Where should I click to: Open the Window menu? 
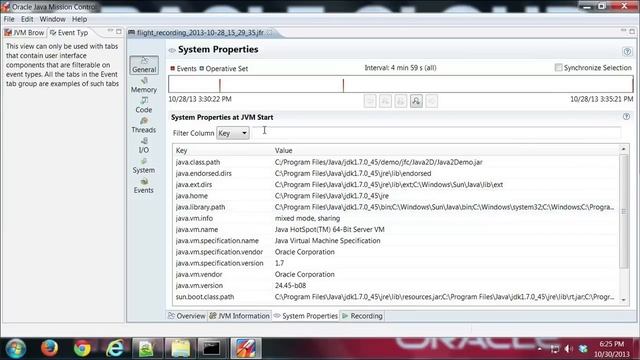point(52,19)
